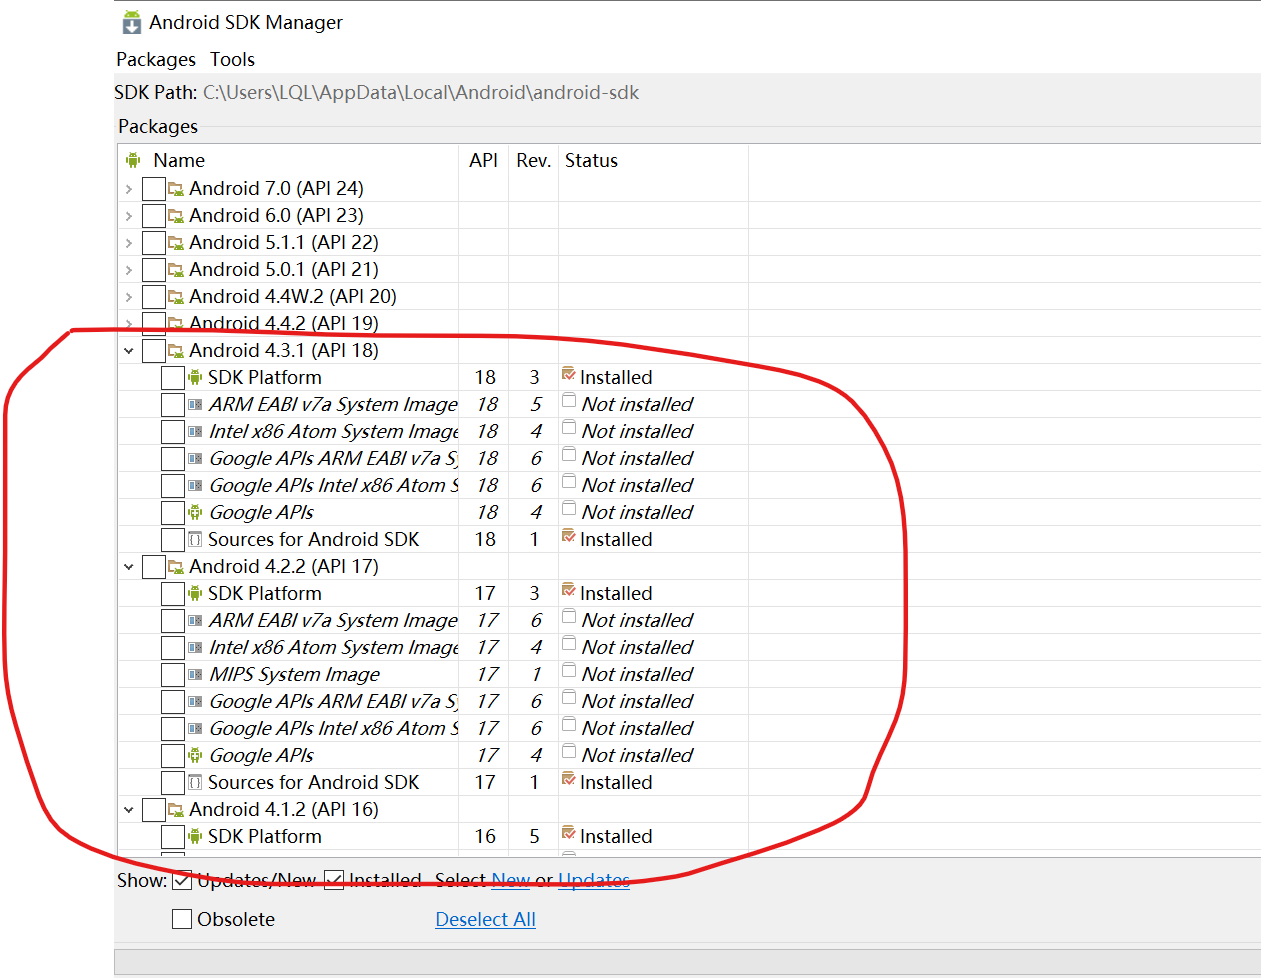Click the Android SDK Manager title icon
Viewport: 1261px width, 978px height.
click(132, 22)
